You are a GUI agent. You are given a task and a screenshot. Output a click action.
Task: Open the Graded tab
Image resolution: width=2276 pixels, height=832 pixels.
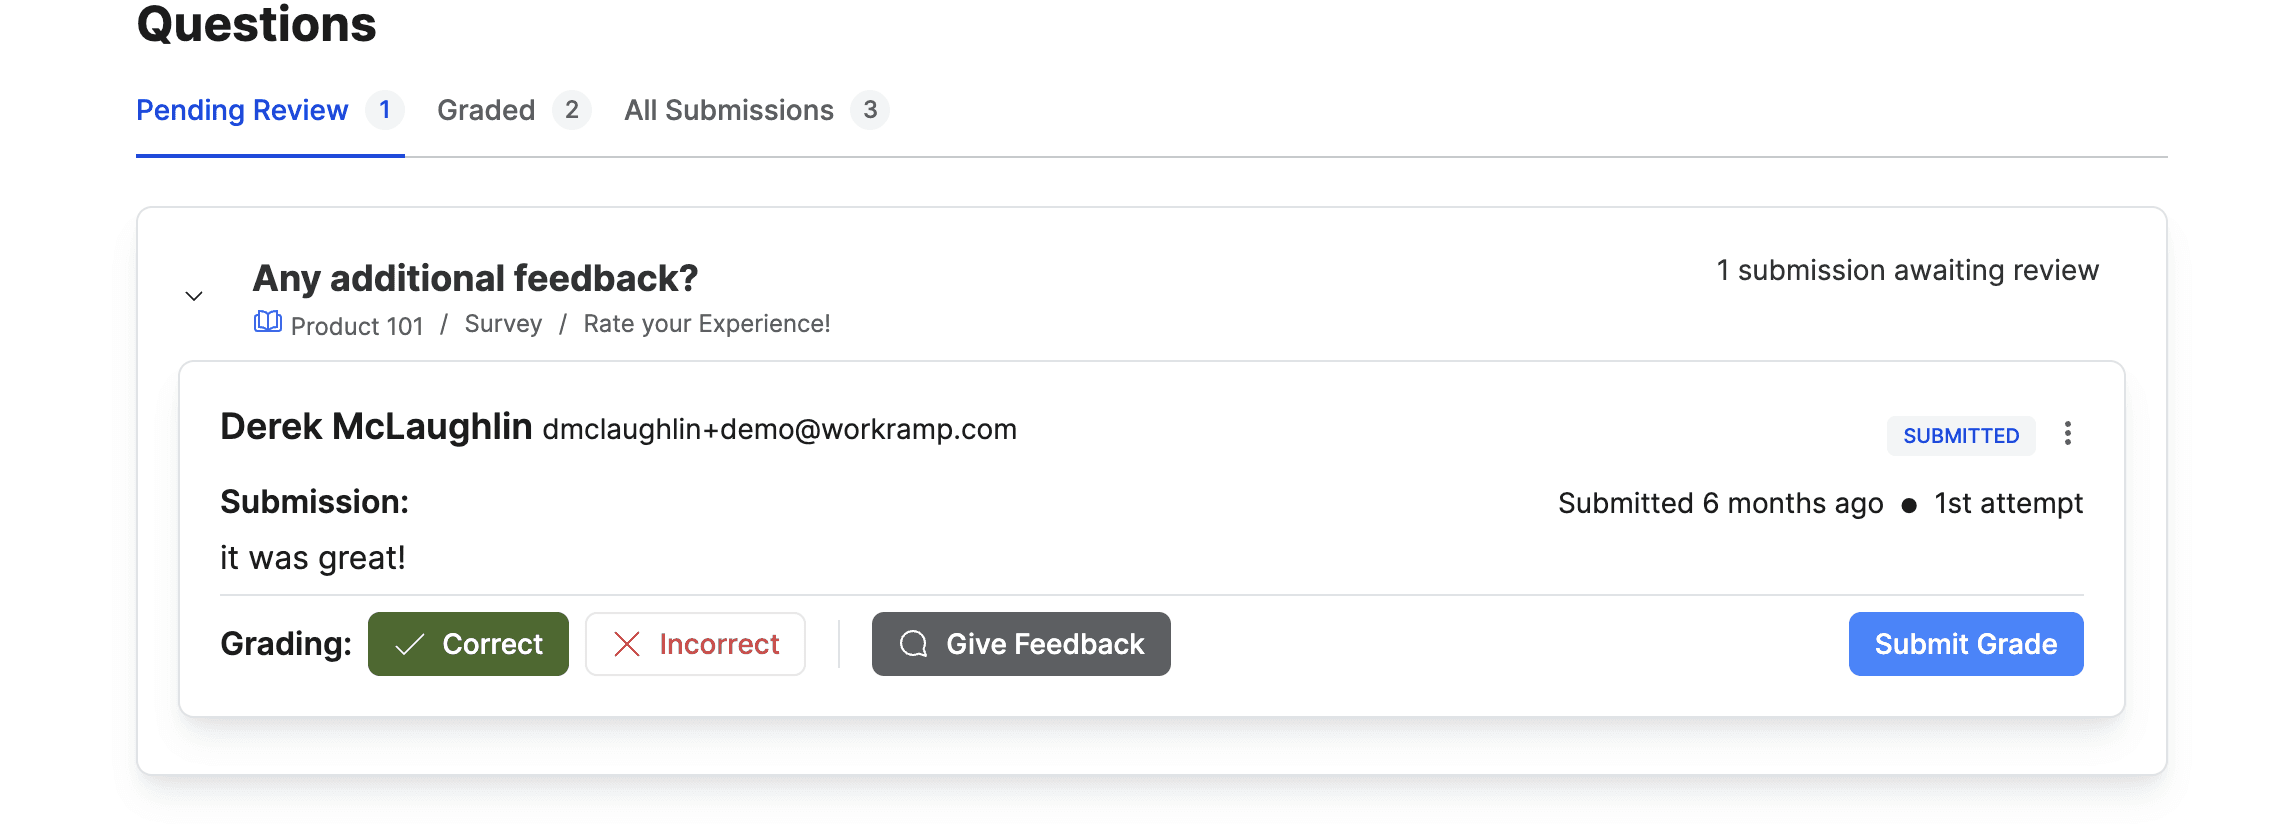click(486, 110)
